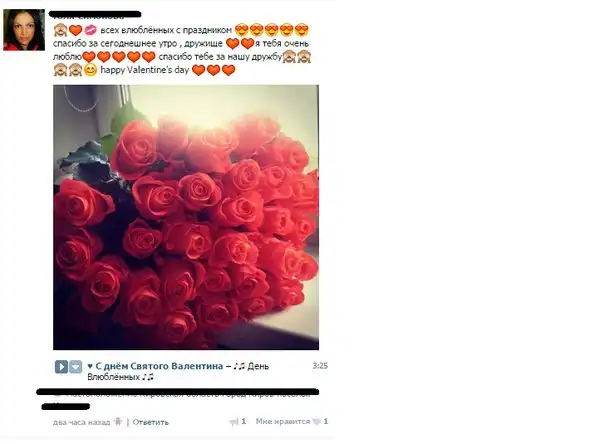
Task: Click the redacted author name above post
Action: [95, 15]
